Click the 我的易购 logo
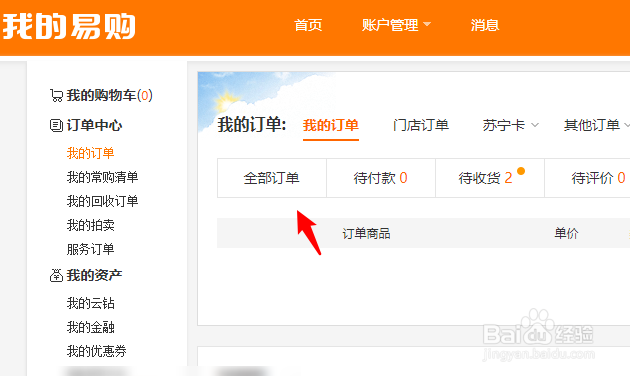Image resolution: width=630 pixels, height=376 pixels. (x=69, y=26)
